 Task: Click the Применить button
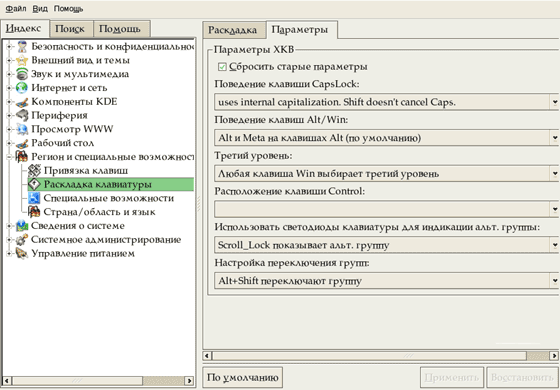[x=452, y=377]
